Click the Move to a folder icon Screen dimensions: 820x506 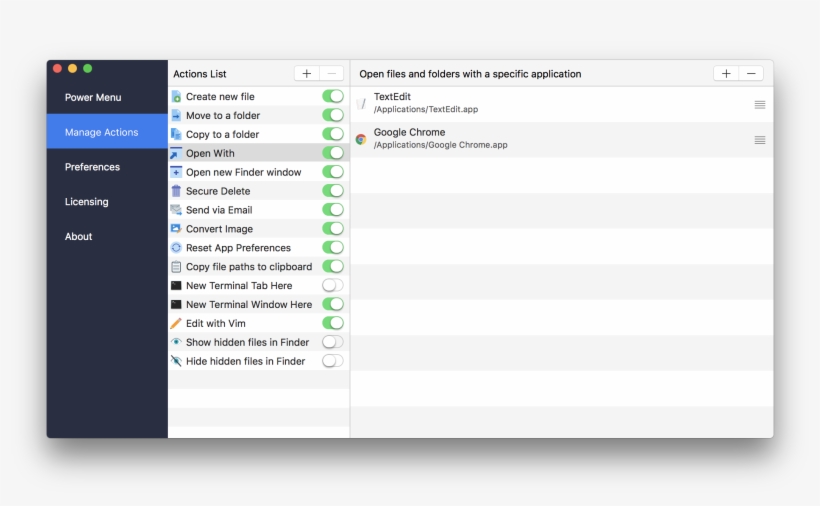click(x=176, y=116)
